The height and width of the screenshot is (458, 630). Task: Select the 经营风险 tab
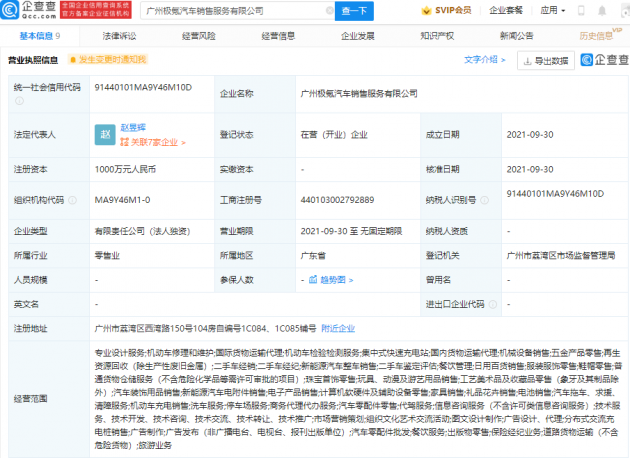tap(198, 36)
